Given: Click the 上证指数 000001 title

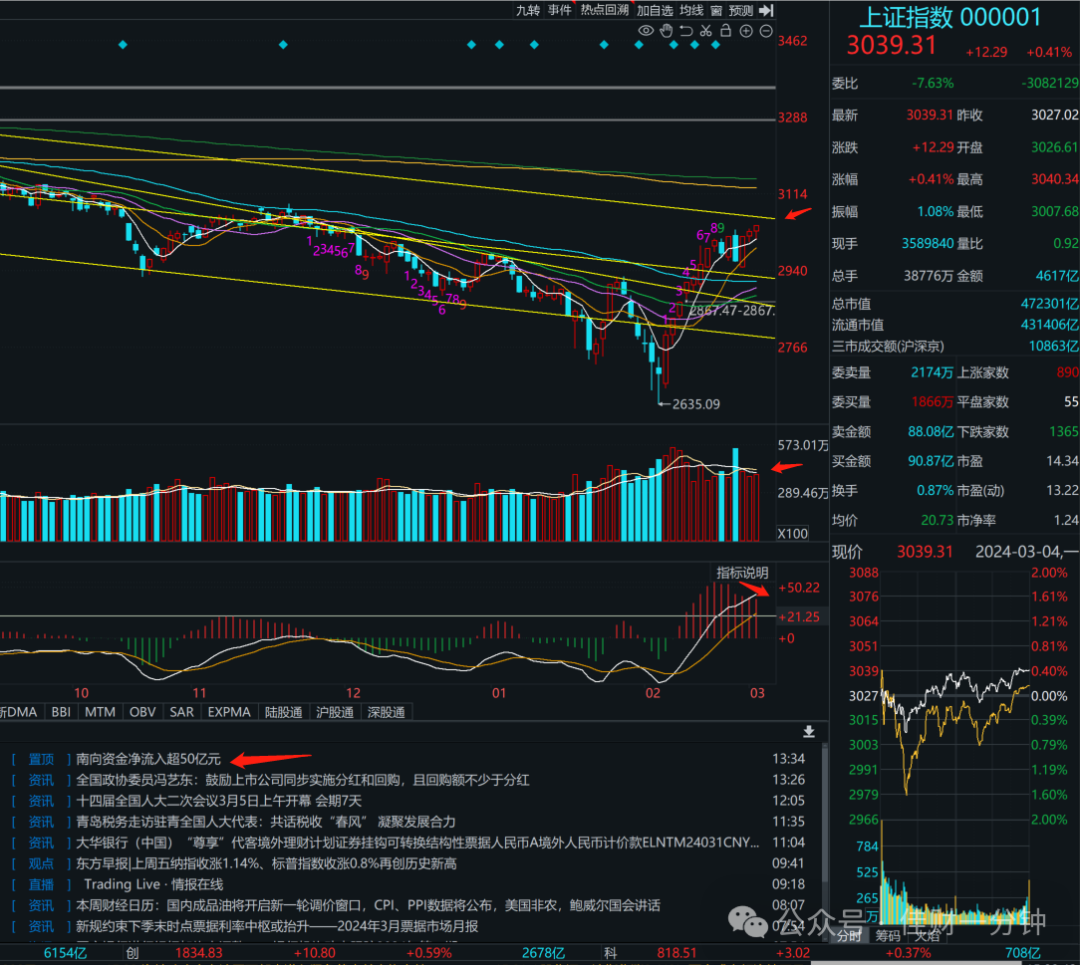Looking at the screenshot, I should click(950, 17).
